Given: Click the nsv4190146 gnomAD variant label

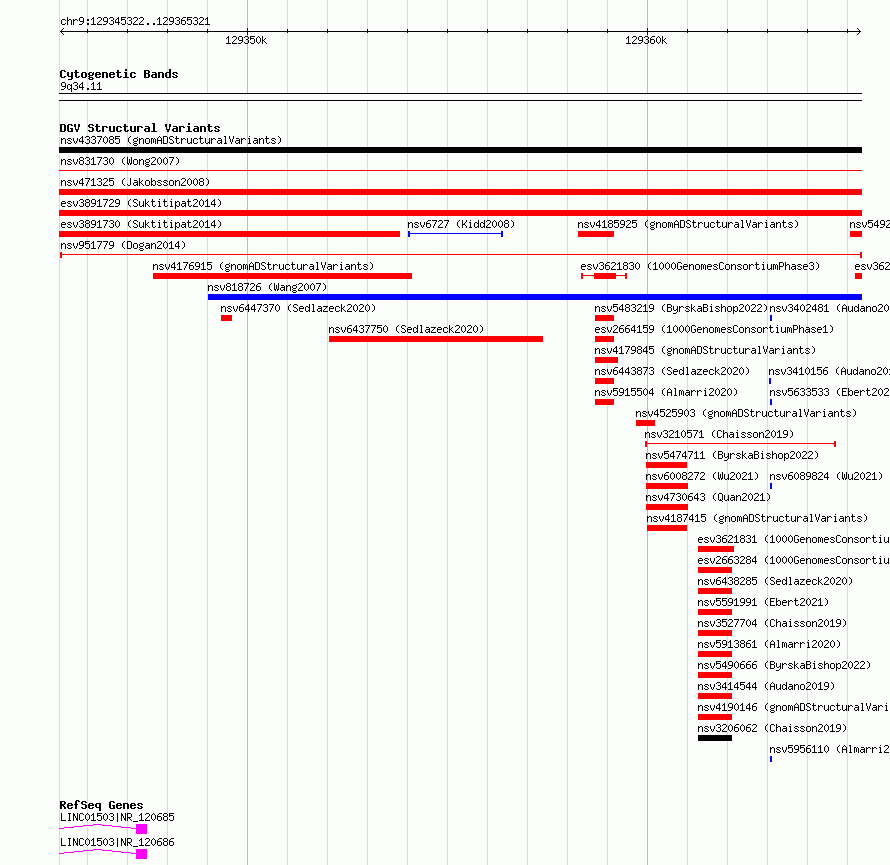Looking at the screenshot, I should (x=794, y=707).
